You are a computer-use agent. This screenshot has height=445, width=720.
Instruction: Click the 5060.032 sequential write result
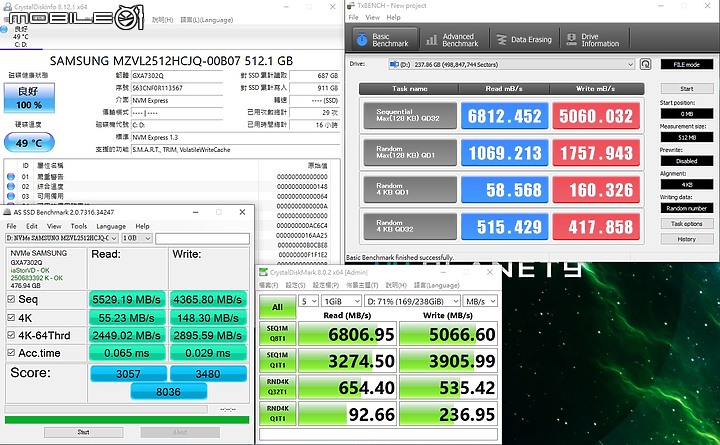(596, 116)
